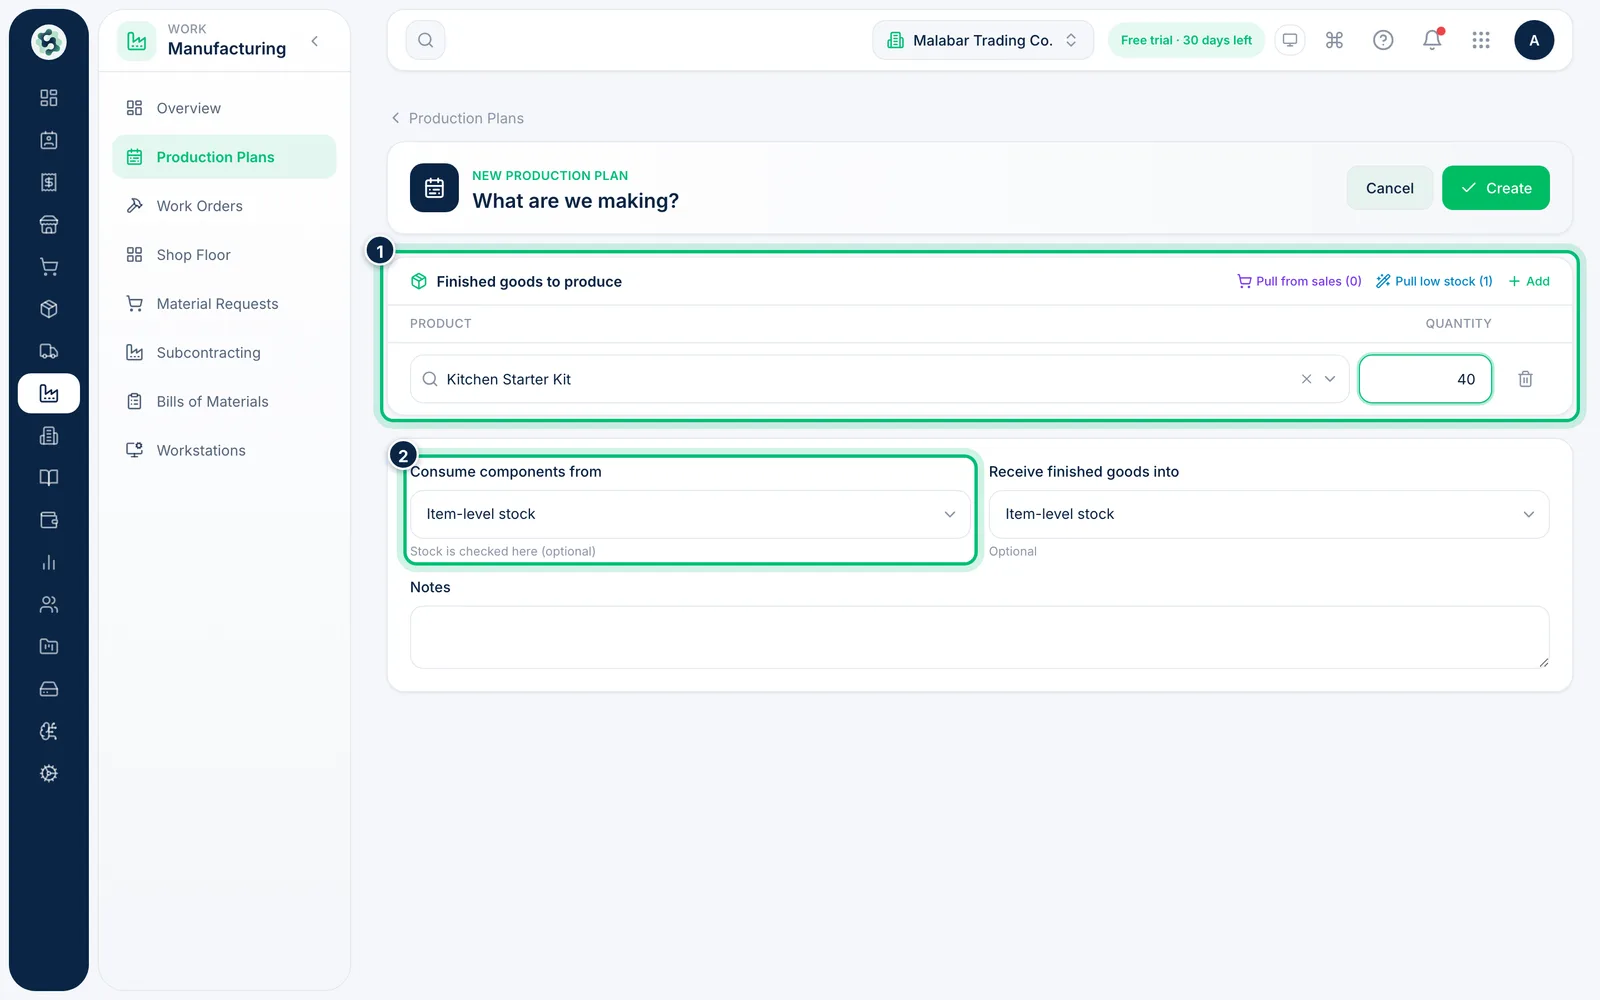1600x1000 pixels.
Task: Click the Create button
Action: pyautogui.click(x=1496, y=188)
